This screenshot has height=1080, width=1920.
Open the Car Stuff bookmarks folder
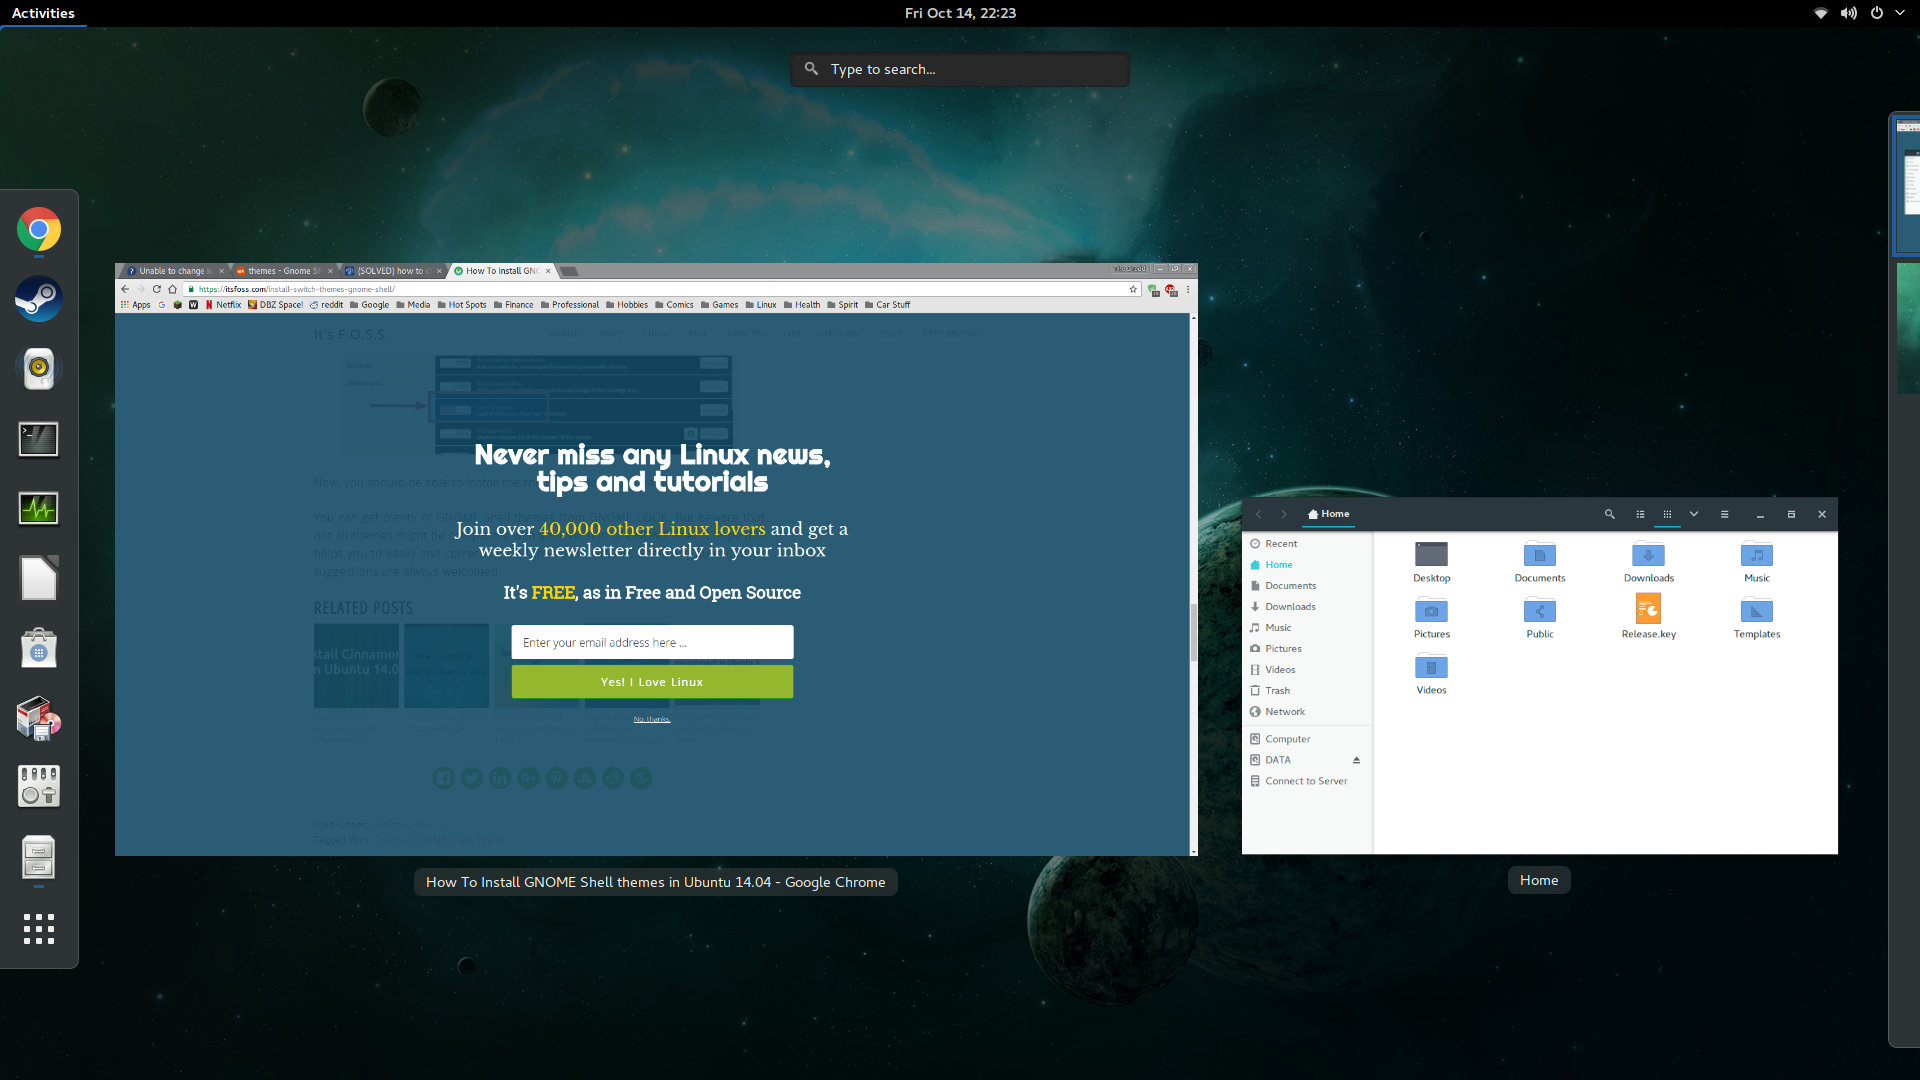pos(888,305)
